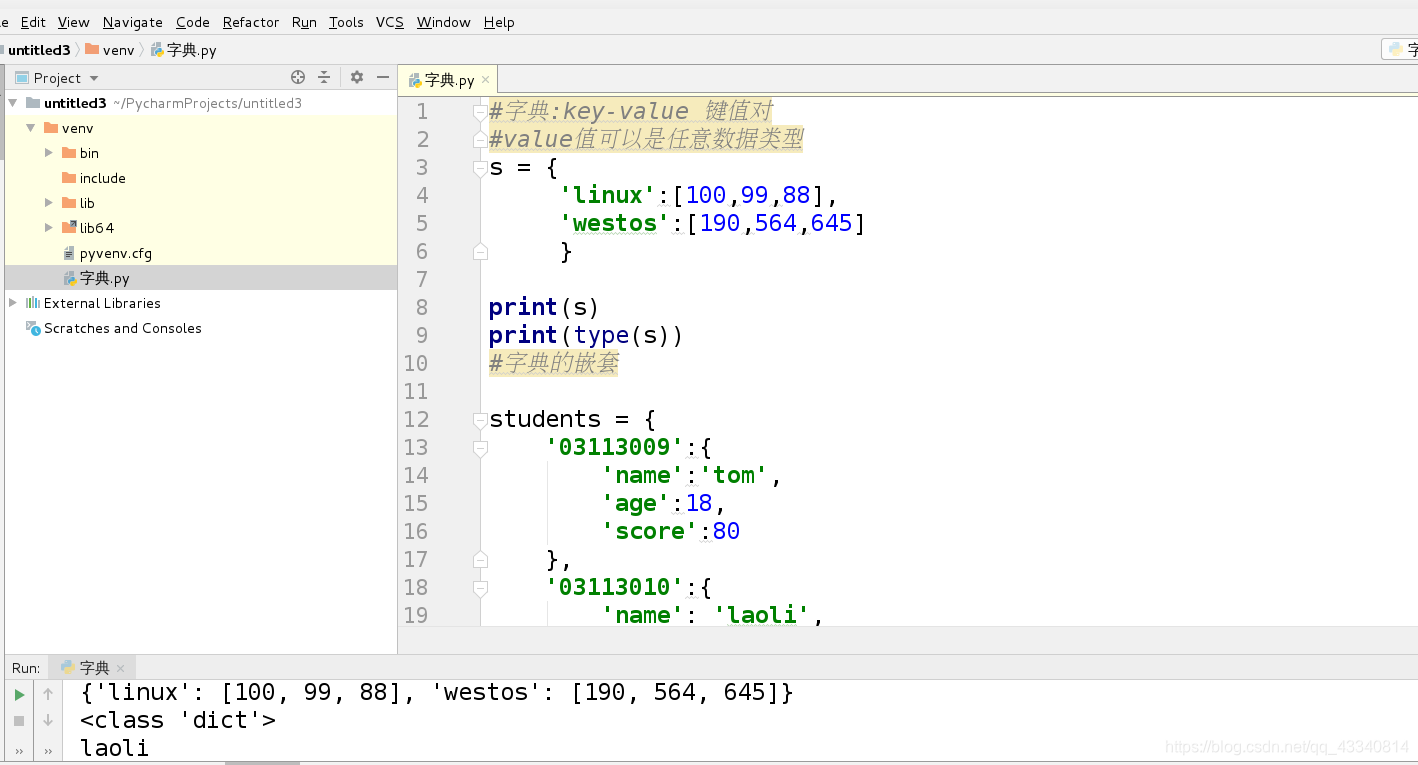This screenshot has height=765, width=1418.
Task: Fold the comment block at line 1
Action: point(480,111)
